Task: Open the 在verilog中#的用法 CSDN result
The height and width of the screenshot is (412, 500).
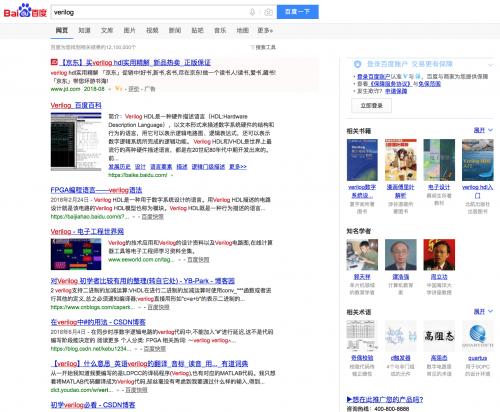Action: (98, 322)
